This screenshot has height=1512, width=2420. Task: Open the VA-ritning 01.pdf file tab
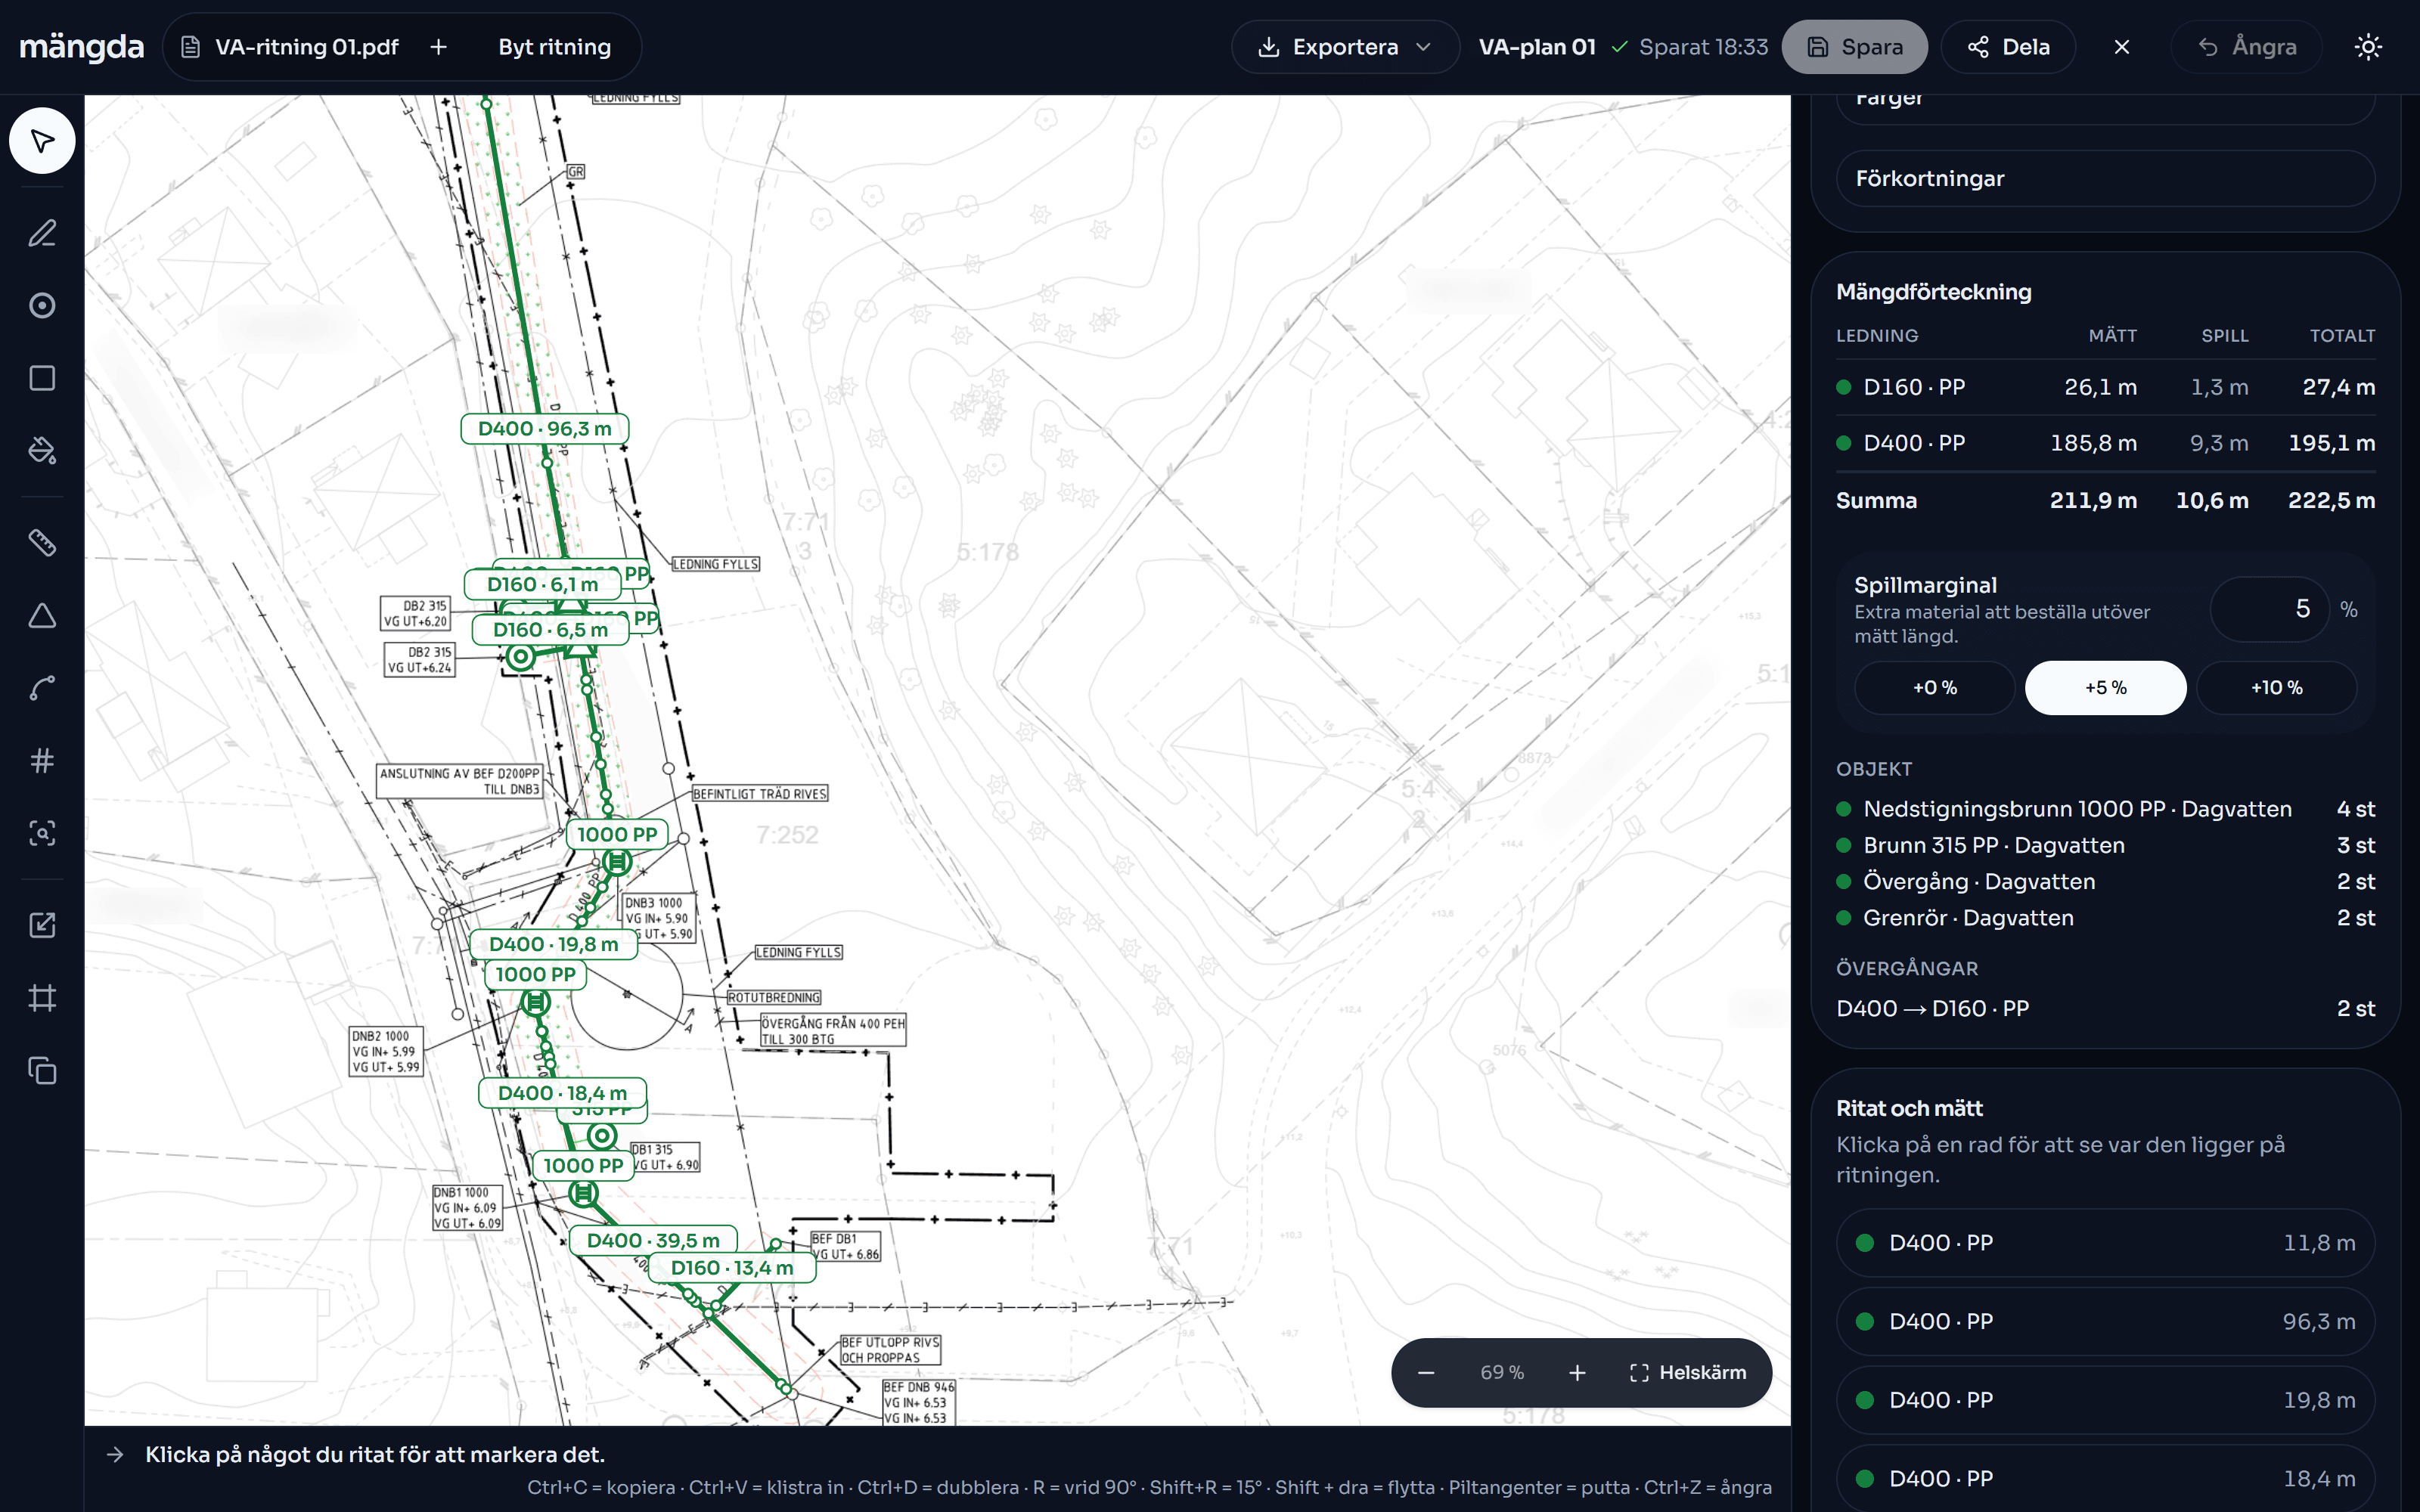click(x=291, y=47)
